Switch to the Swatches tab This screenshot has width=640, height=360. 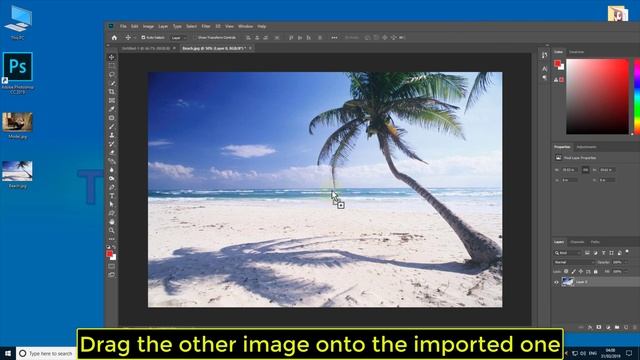(576, 52)
